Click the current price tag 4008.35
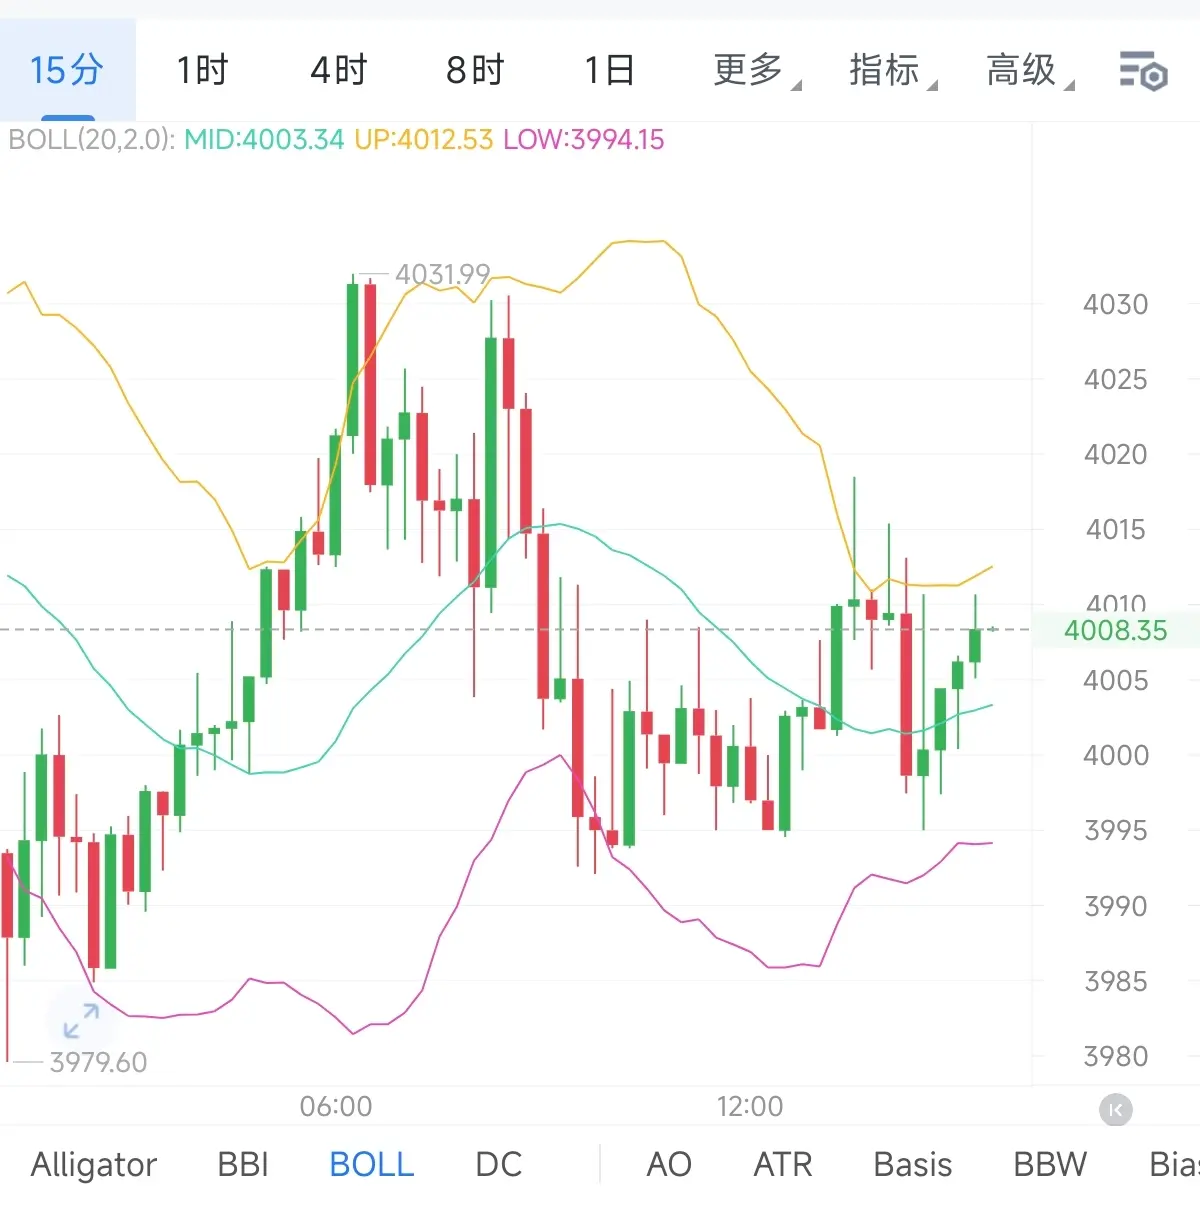This screenshot has width=1200, height=1212. tap(1115, 630)
